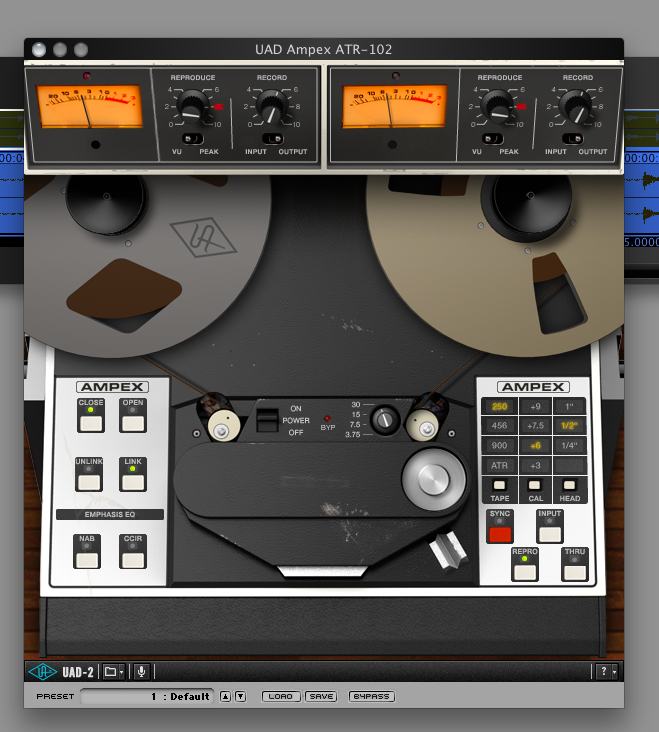Click the BYPASS button
The width and height of the screenshot is (659, 732).
(371, 696)
